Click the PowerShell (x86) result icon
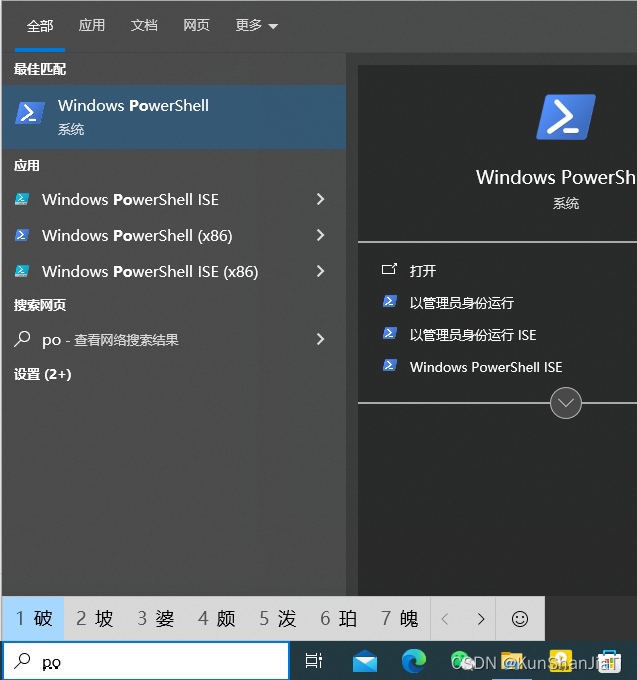637x680 pixels. [x=22, y=235]
